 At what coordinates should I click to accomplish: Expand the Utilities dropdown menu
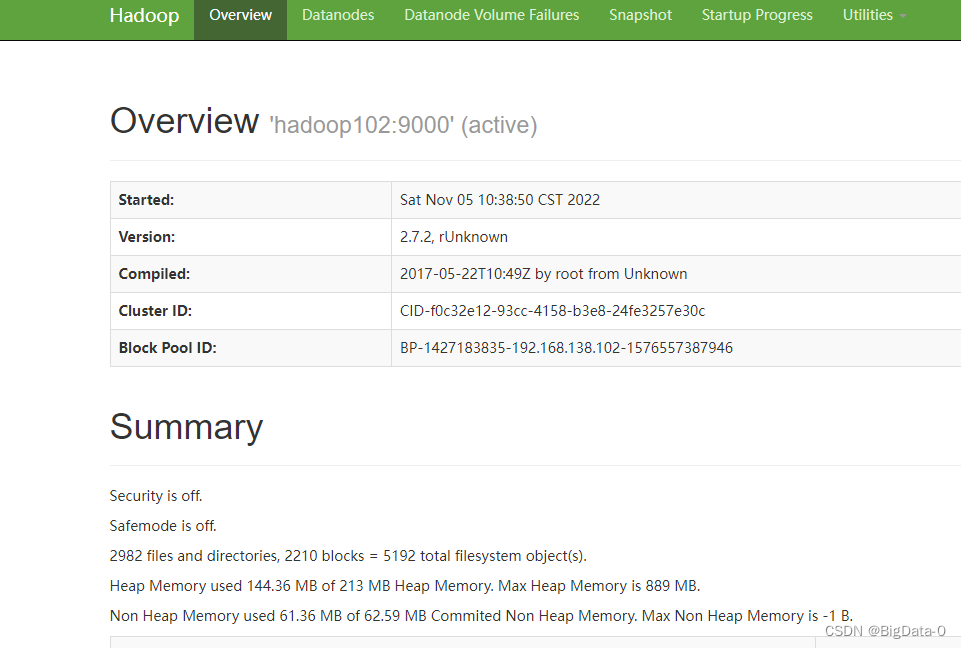874,15
